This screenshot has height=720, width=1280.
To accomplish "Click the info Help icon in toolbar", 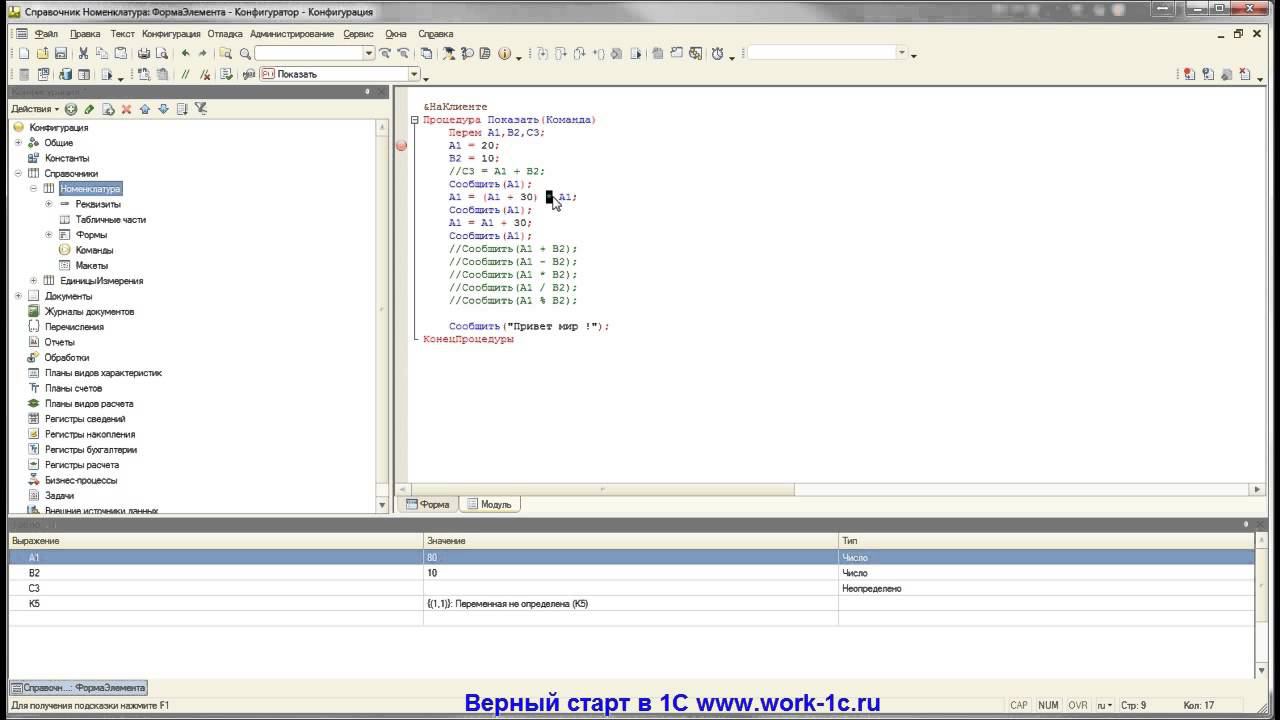I will 504,53.
